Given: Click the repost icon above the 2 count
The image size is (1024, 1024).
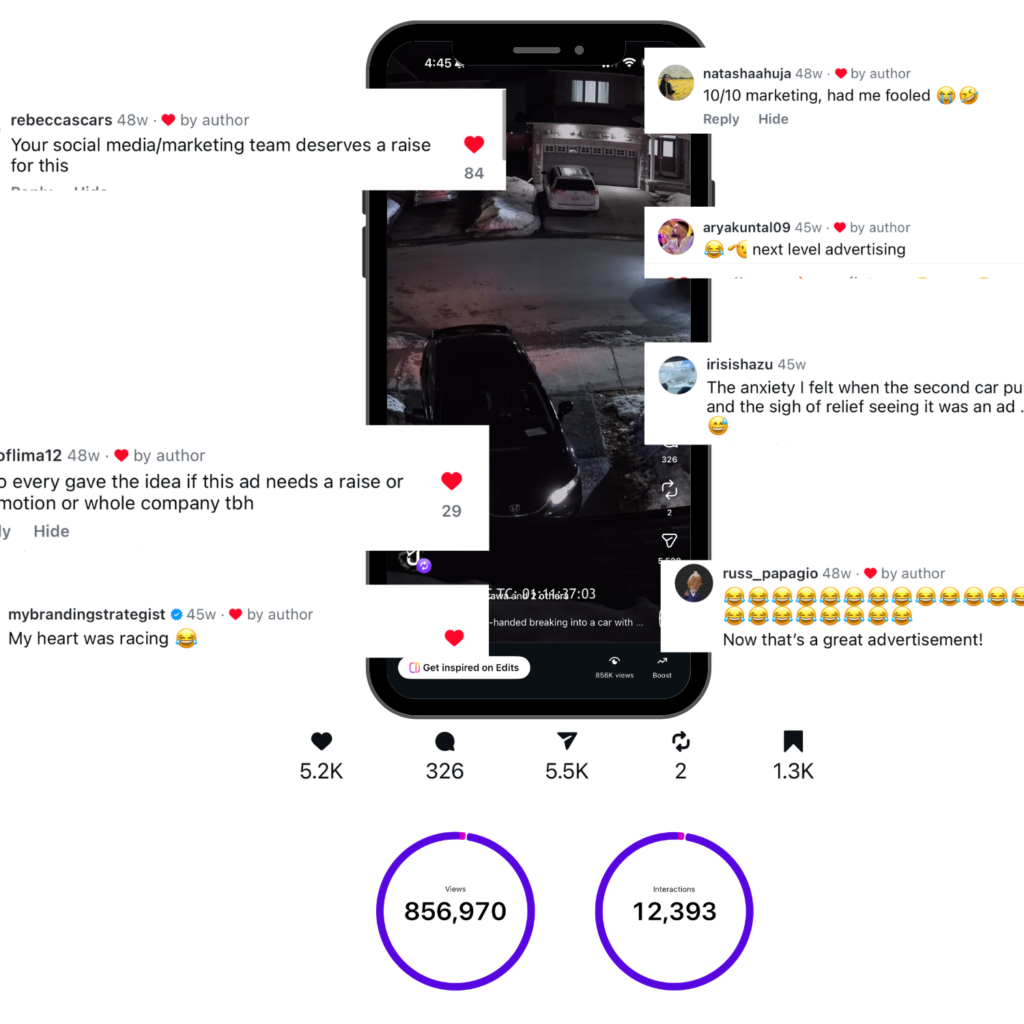Looking at the screenshot, I should coord(680,741).
